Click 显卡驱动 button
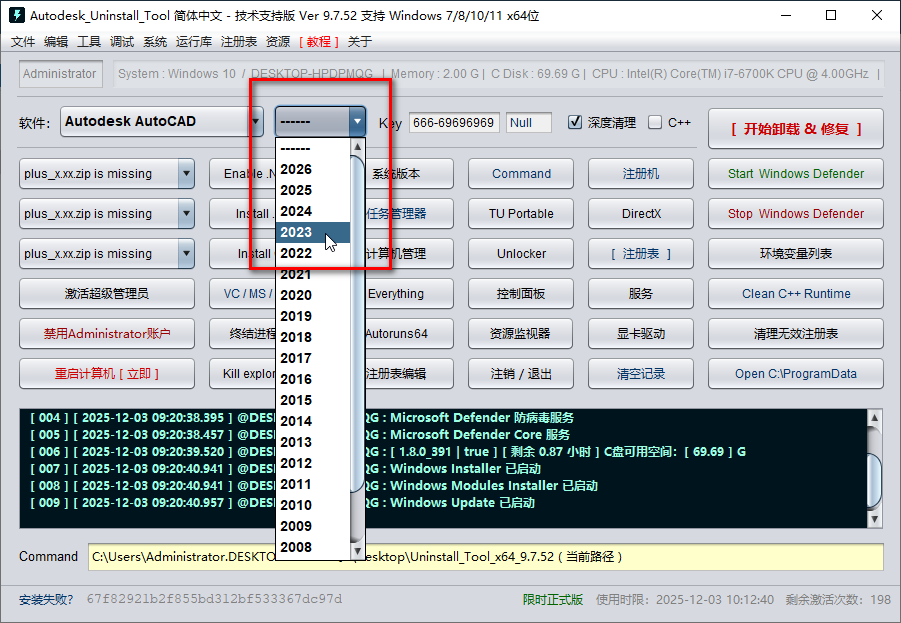 coord(641,333)
